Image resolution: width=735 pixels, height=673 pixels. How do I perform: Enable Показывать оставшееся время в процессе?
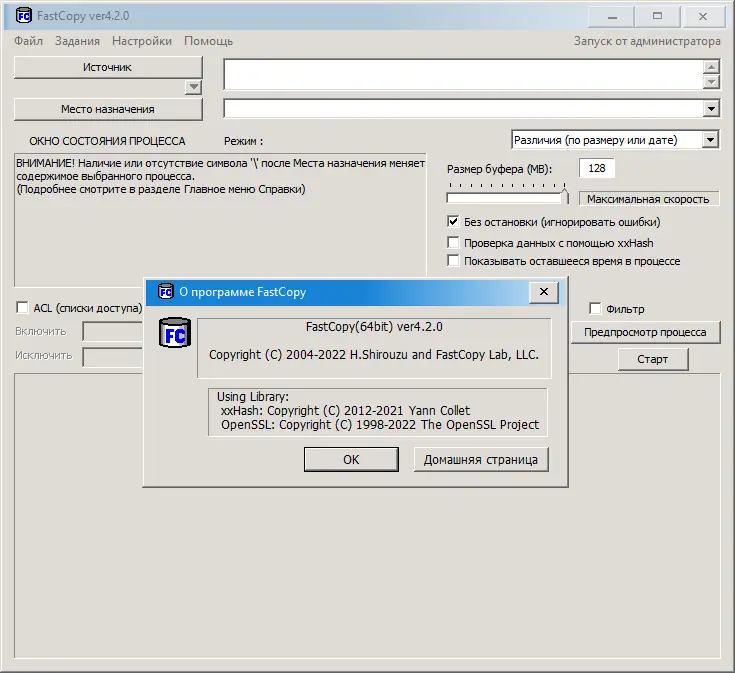(x=453, y=261)
